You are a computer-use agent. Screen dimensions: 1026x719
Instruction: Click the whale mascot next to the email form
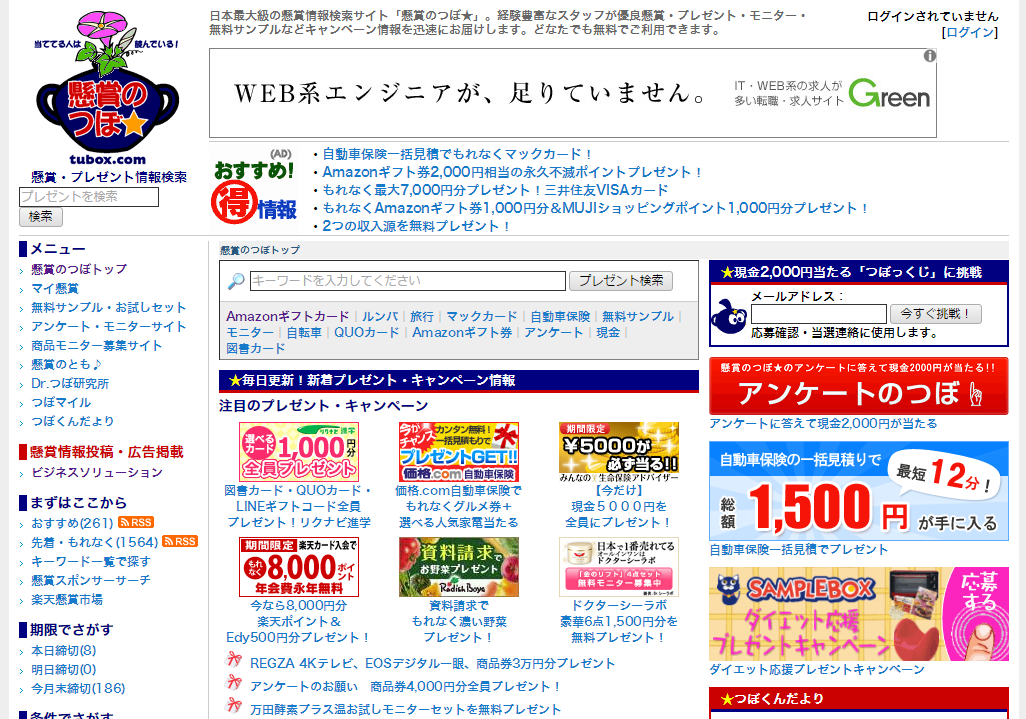tap(728, 315)
